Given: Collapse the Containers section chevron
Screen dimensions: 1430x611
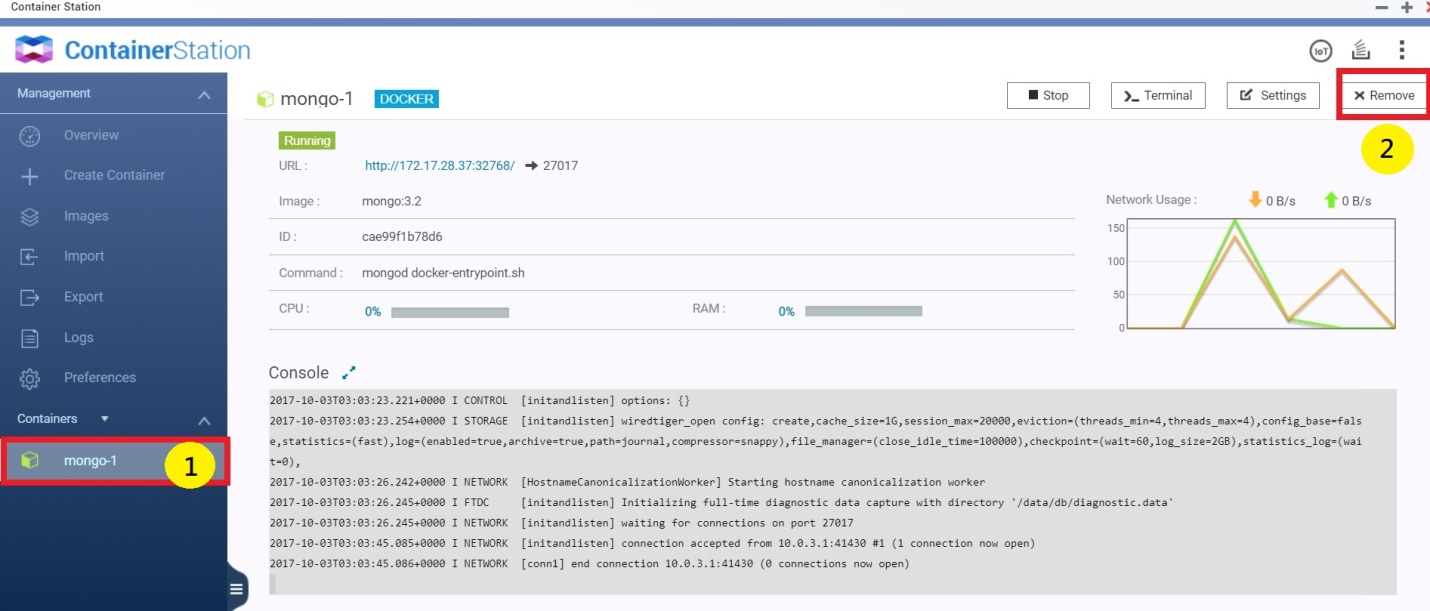Looking at the screenshot, I should coord(204,421).
